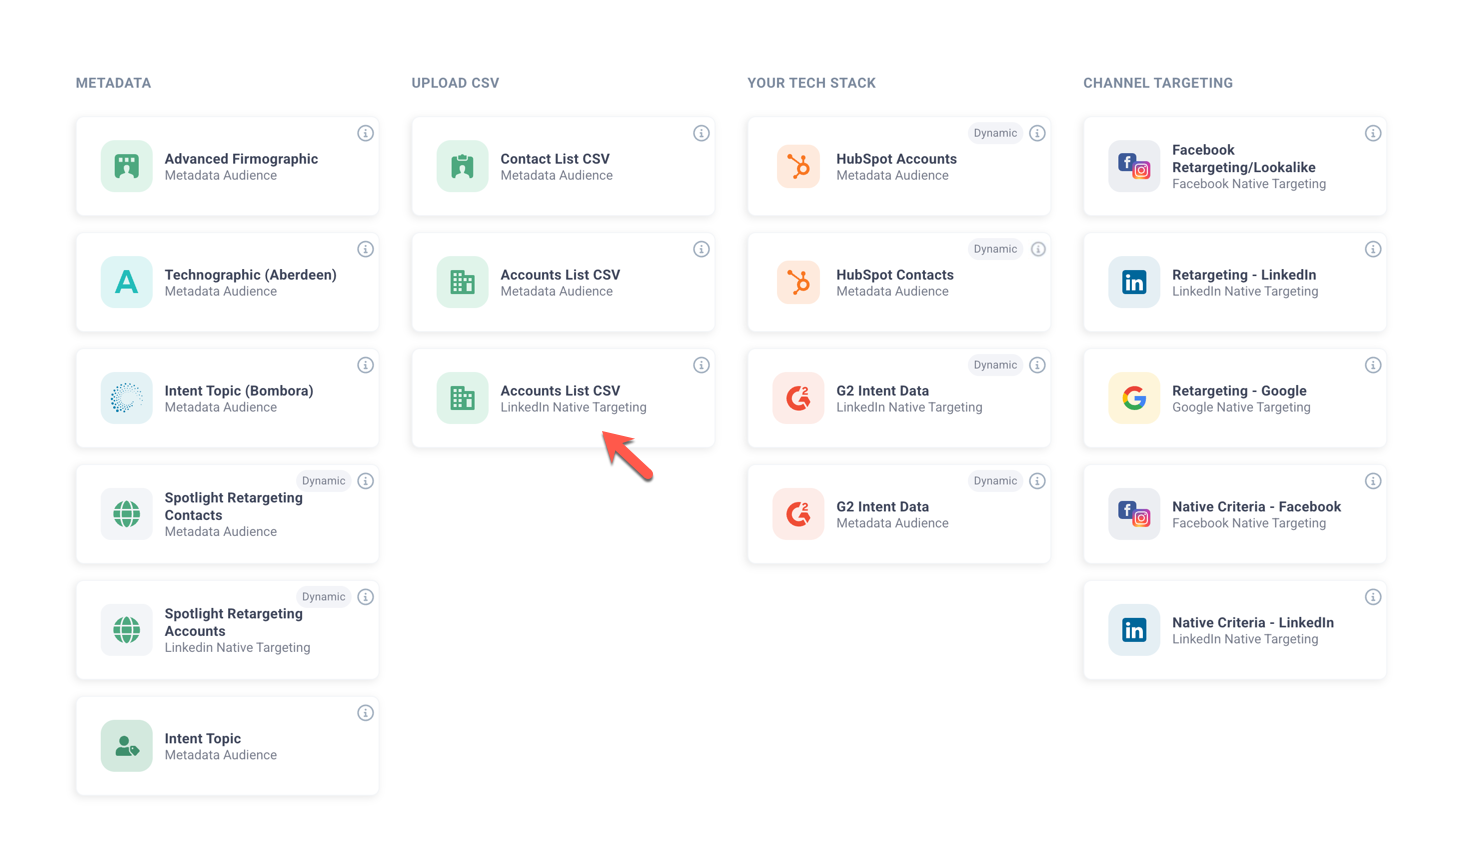Click Dynamic badge on HubSpot Accounts card
The image size is (1468, 848).
pos(994,133)
